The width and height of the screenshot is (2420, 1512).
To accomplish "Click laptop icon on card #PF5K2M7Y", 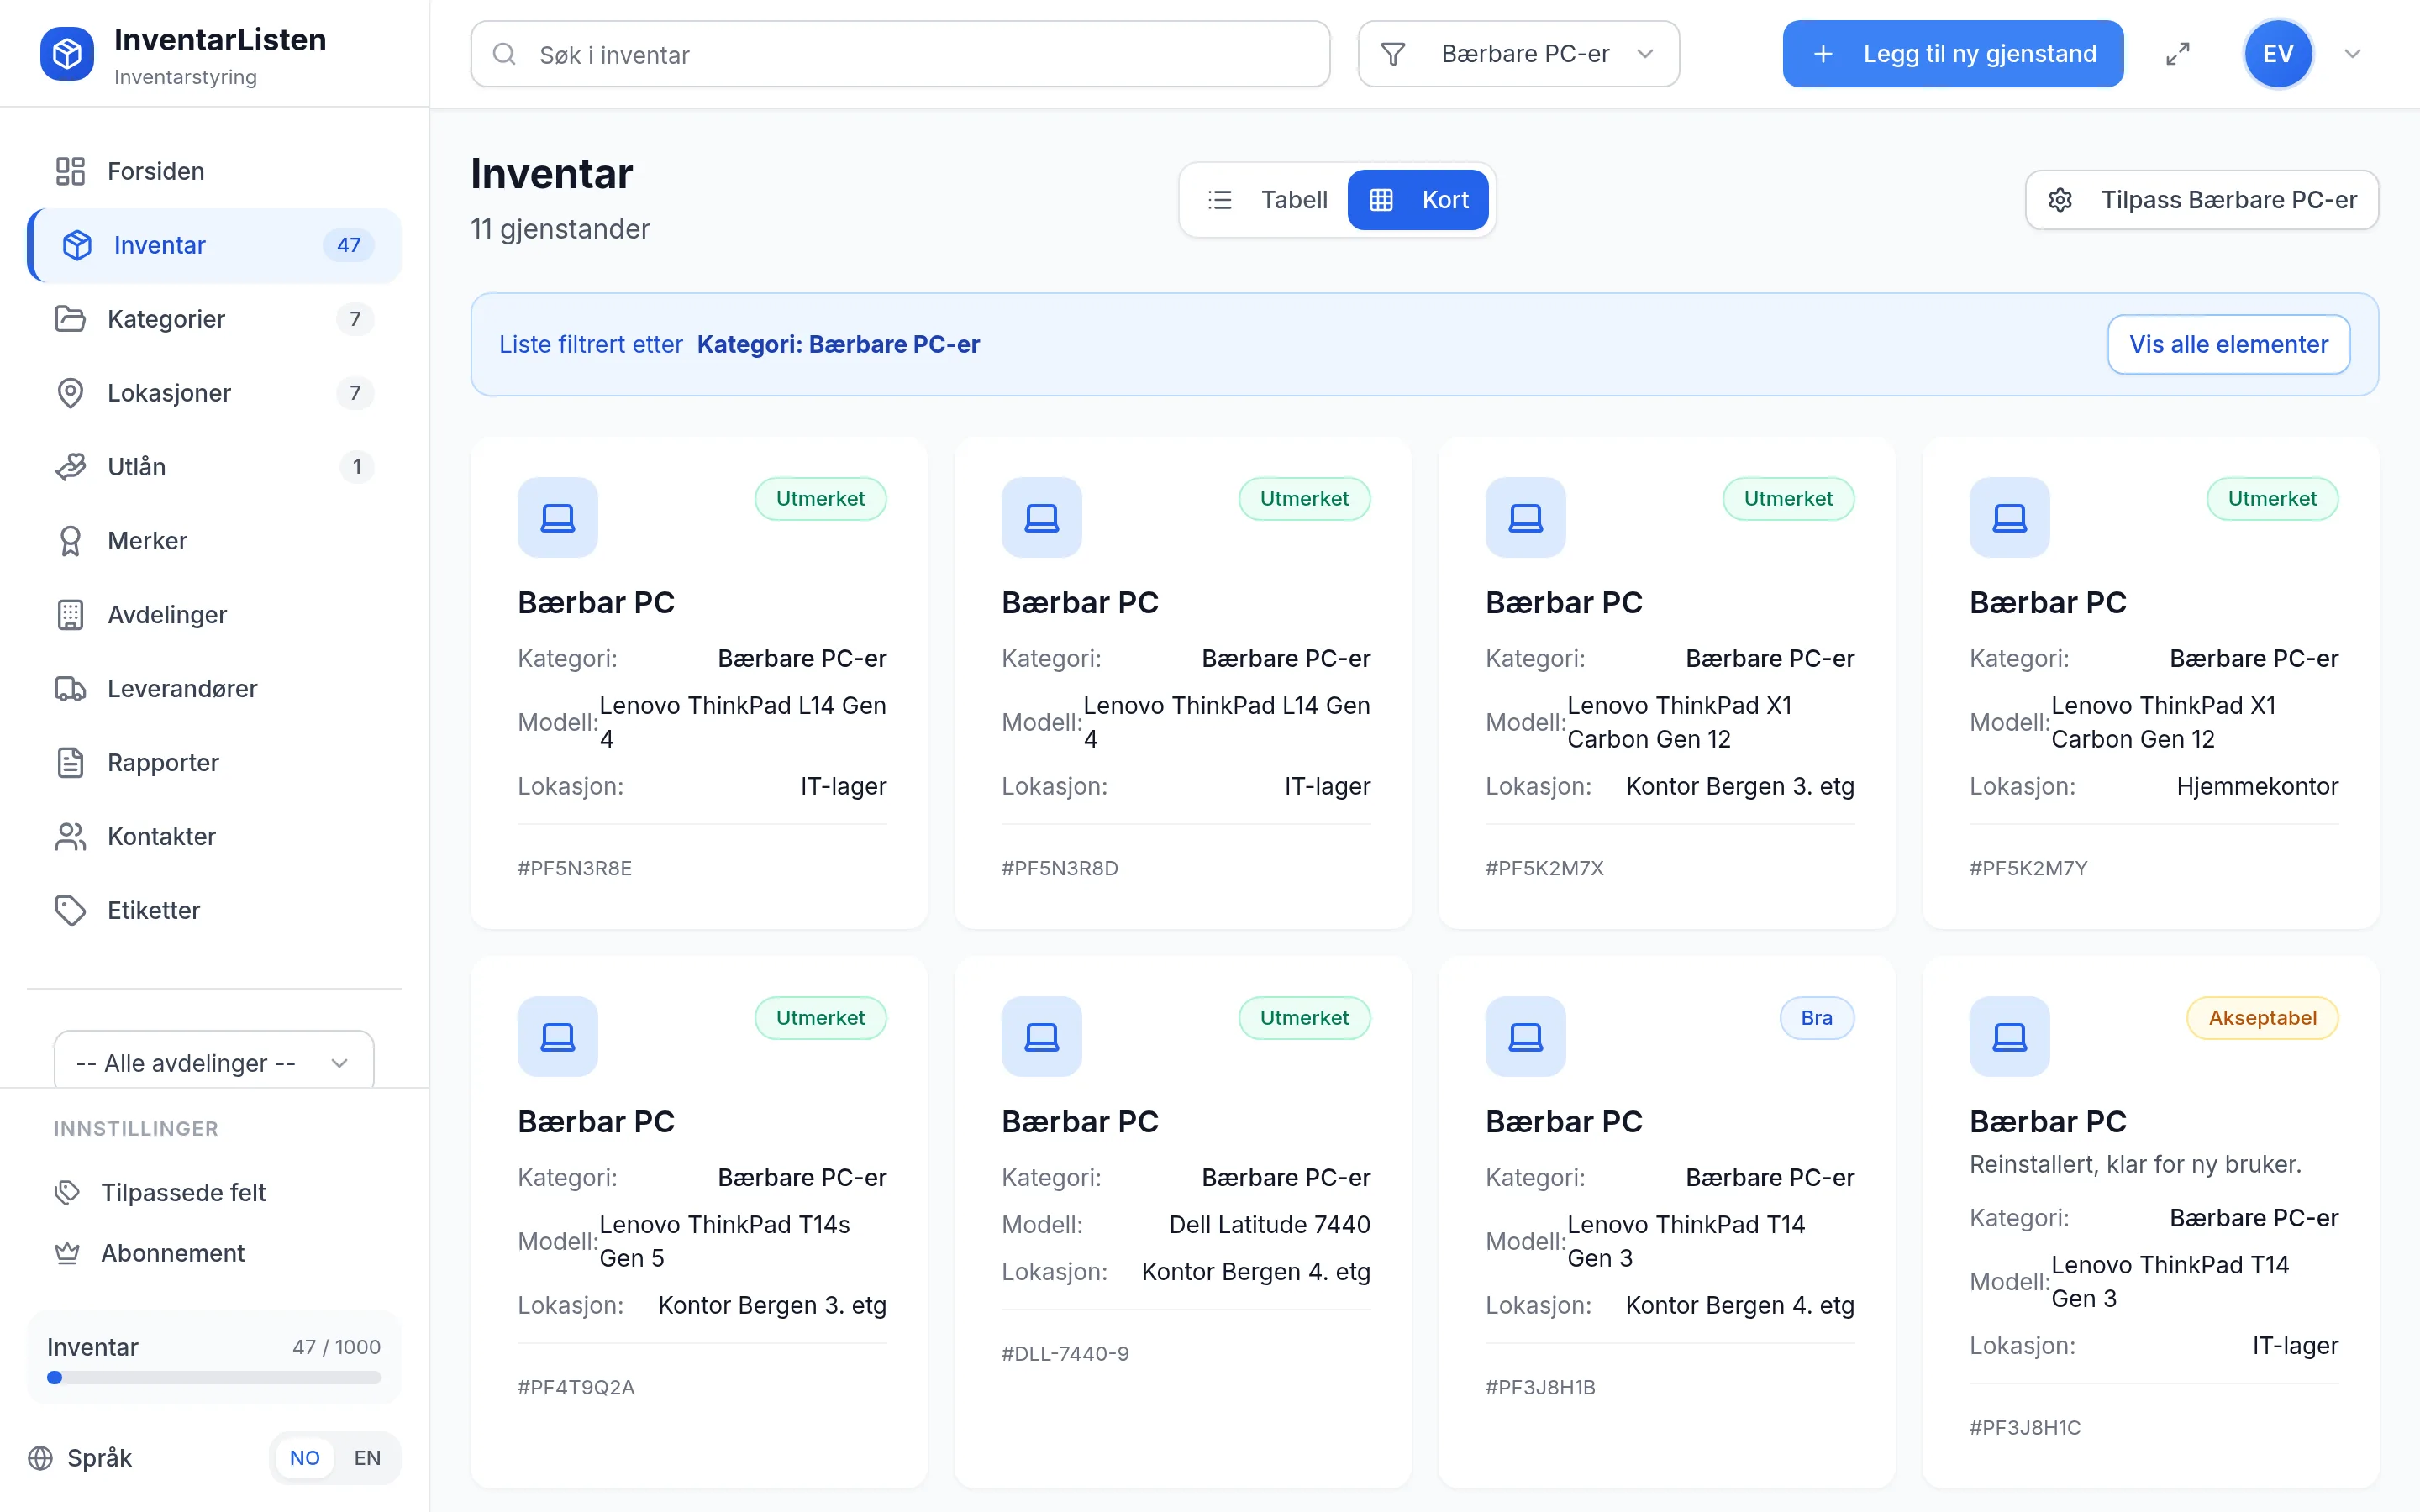I will click(2010, 517).
